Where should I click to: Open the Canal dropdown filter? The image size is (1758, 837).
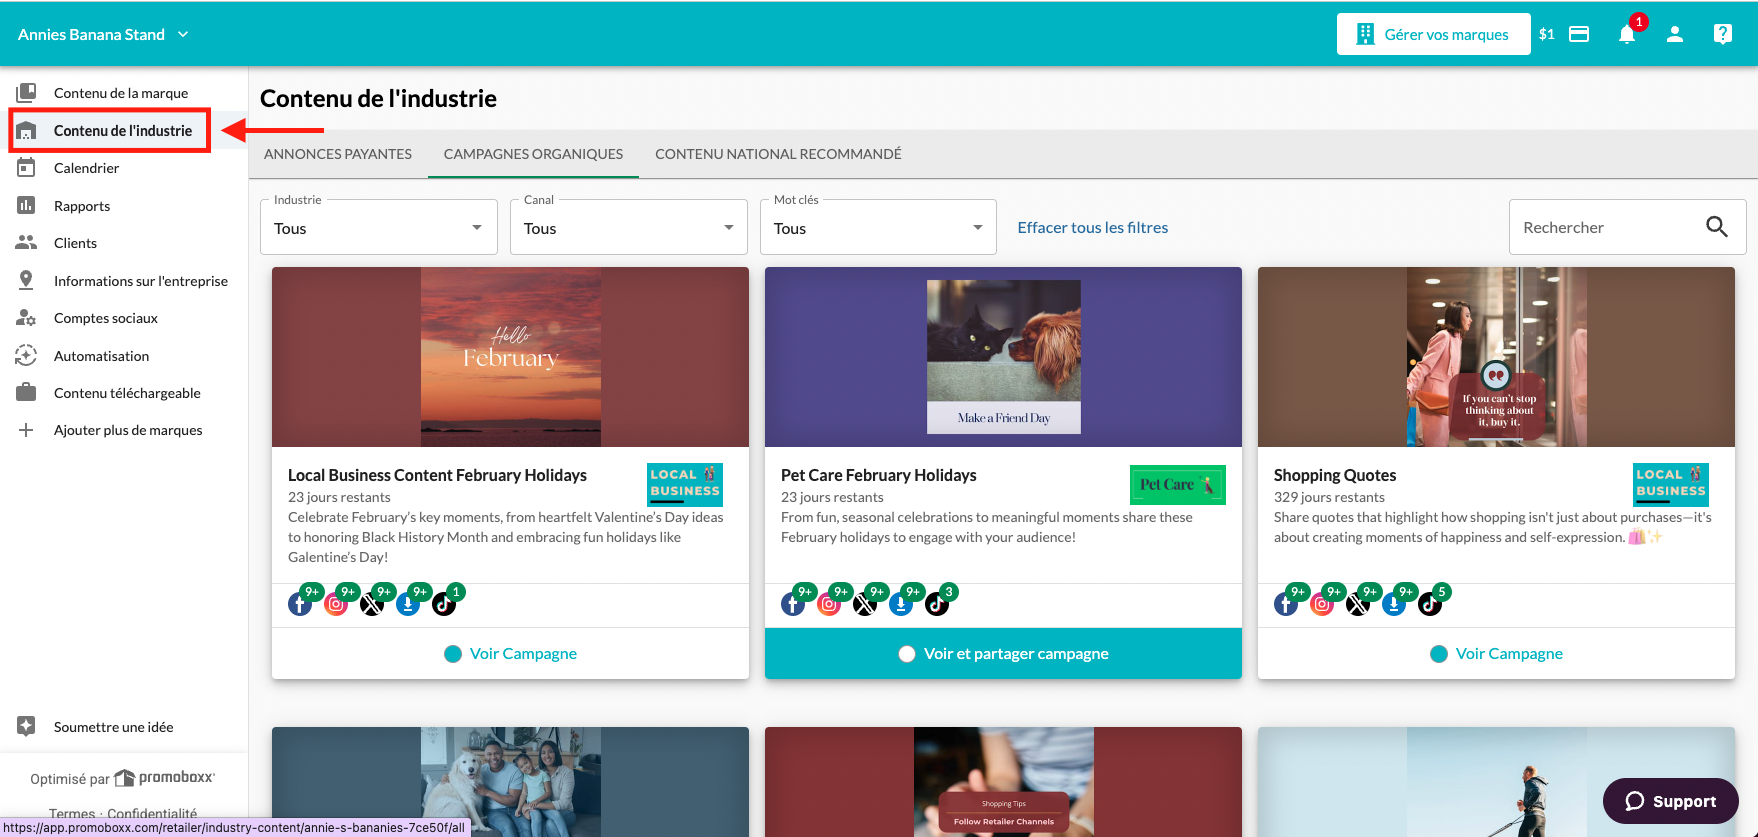coord(629,227)
